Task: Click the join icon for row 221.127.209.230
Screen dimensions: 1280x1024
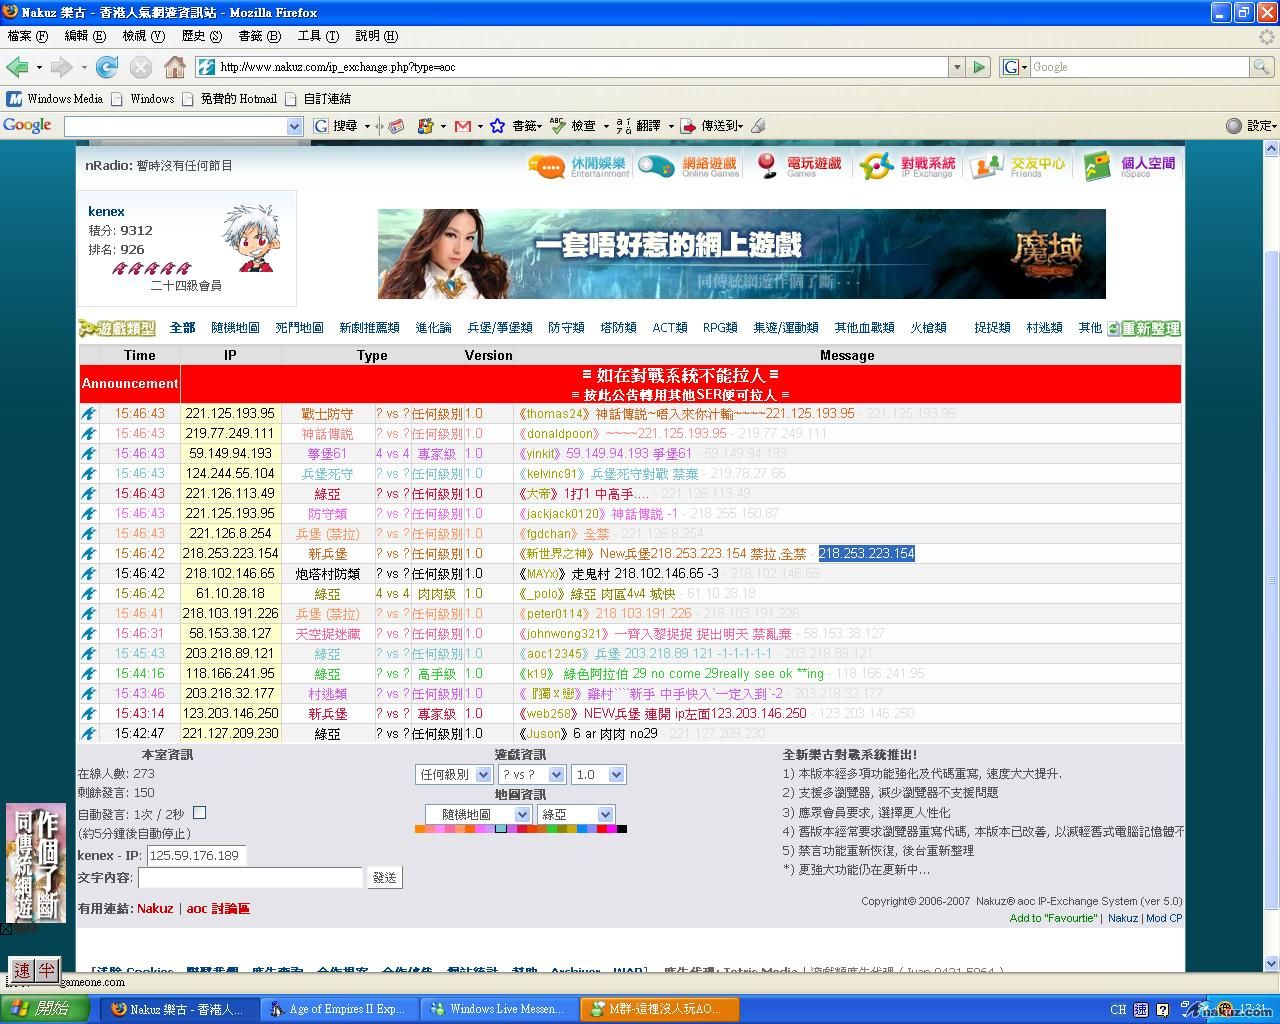Action: 89,734
